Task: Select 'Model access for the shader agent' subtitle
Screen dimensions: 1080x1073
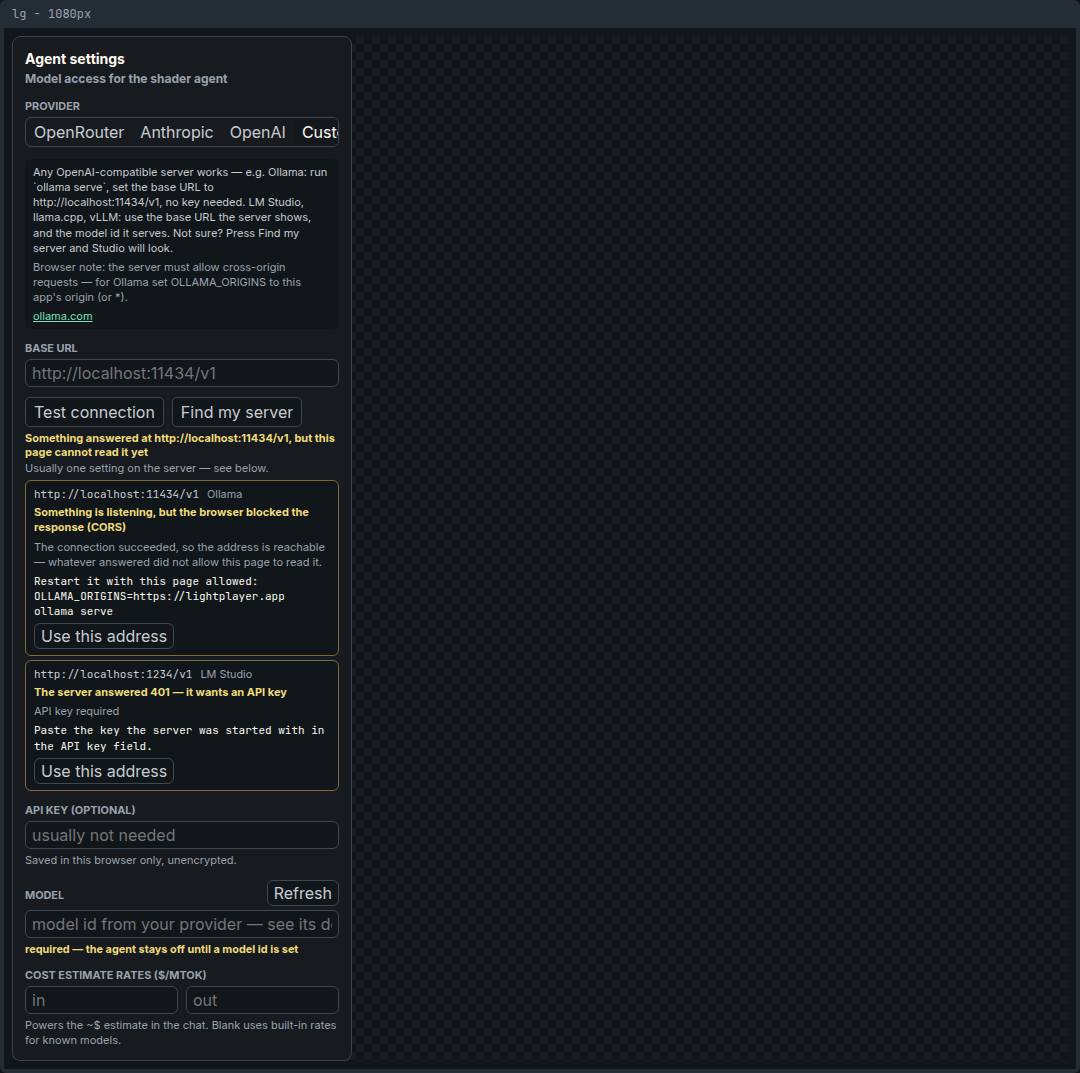Action: [126, 79]
